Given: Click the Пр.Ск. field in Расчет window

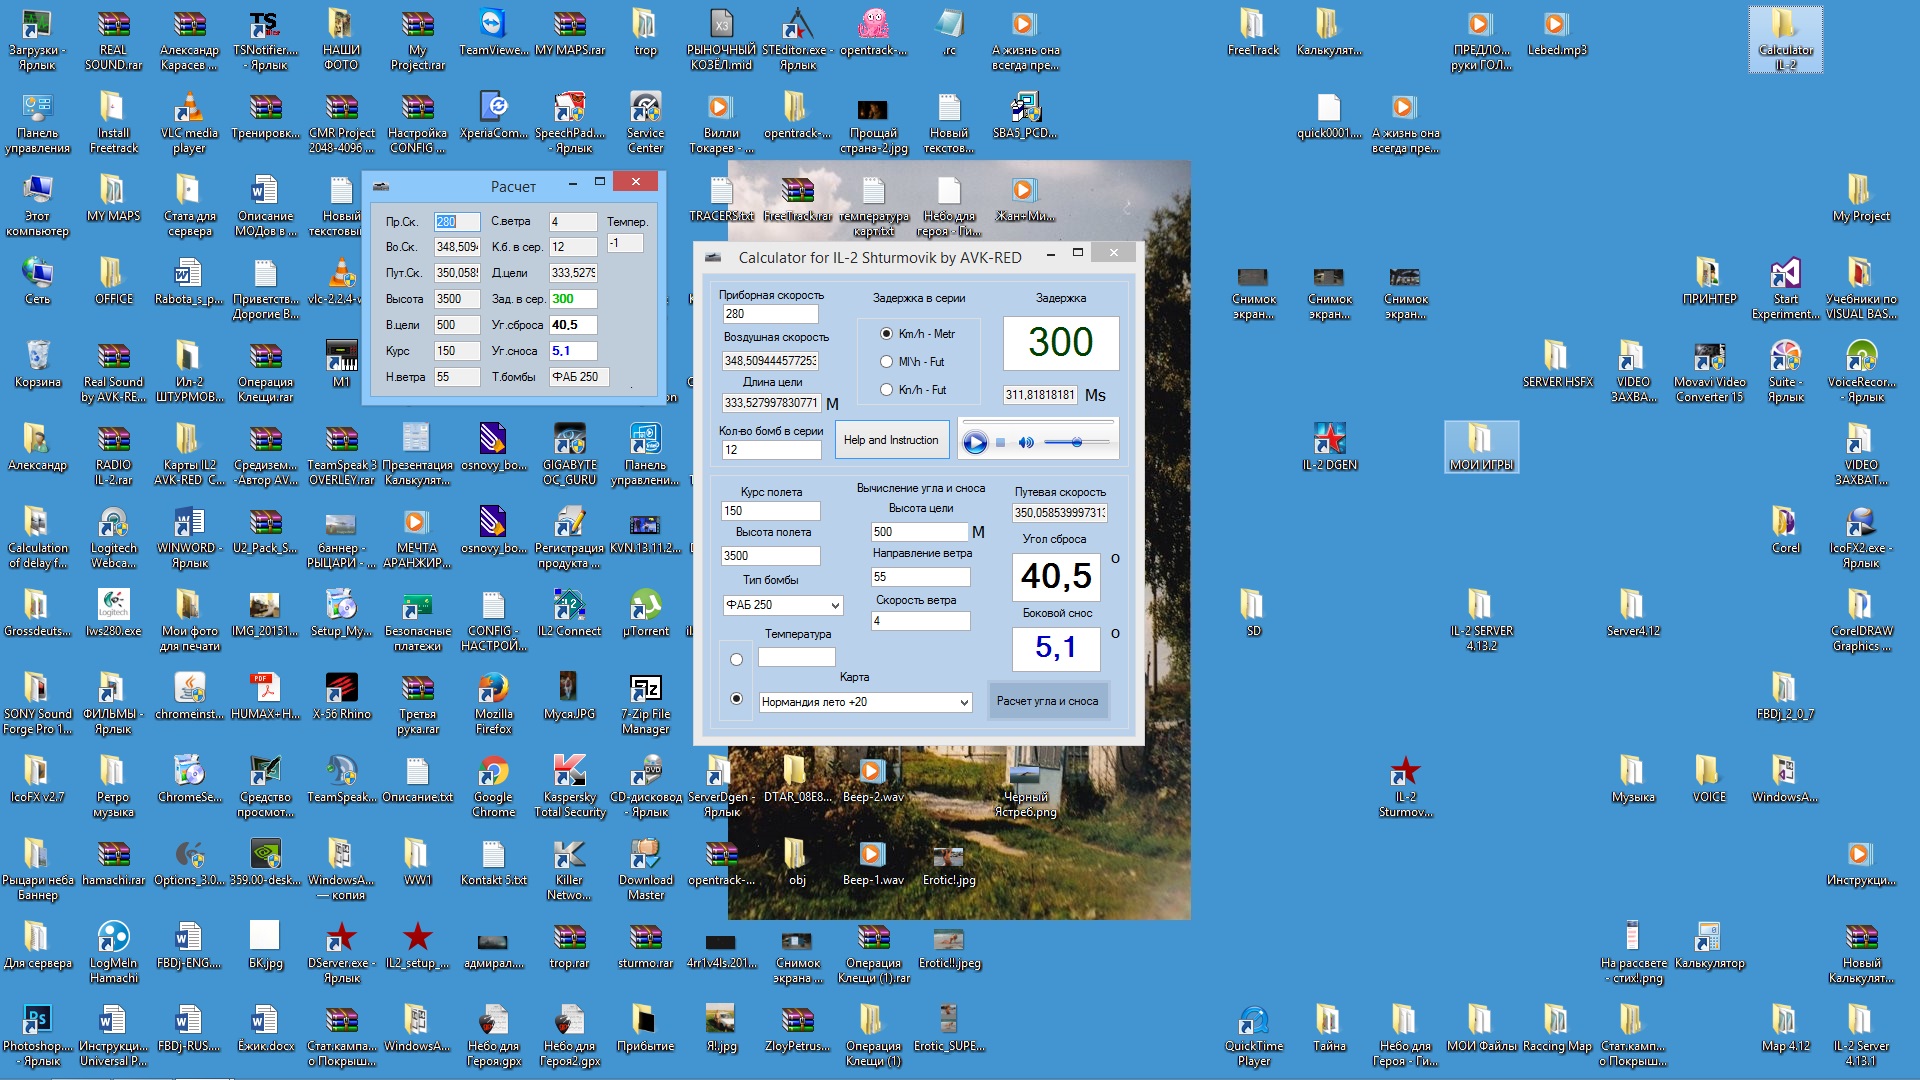Looking at the screenshot, I should click(456, 222).
